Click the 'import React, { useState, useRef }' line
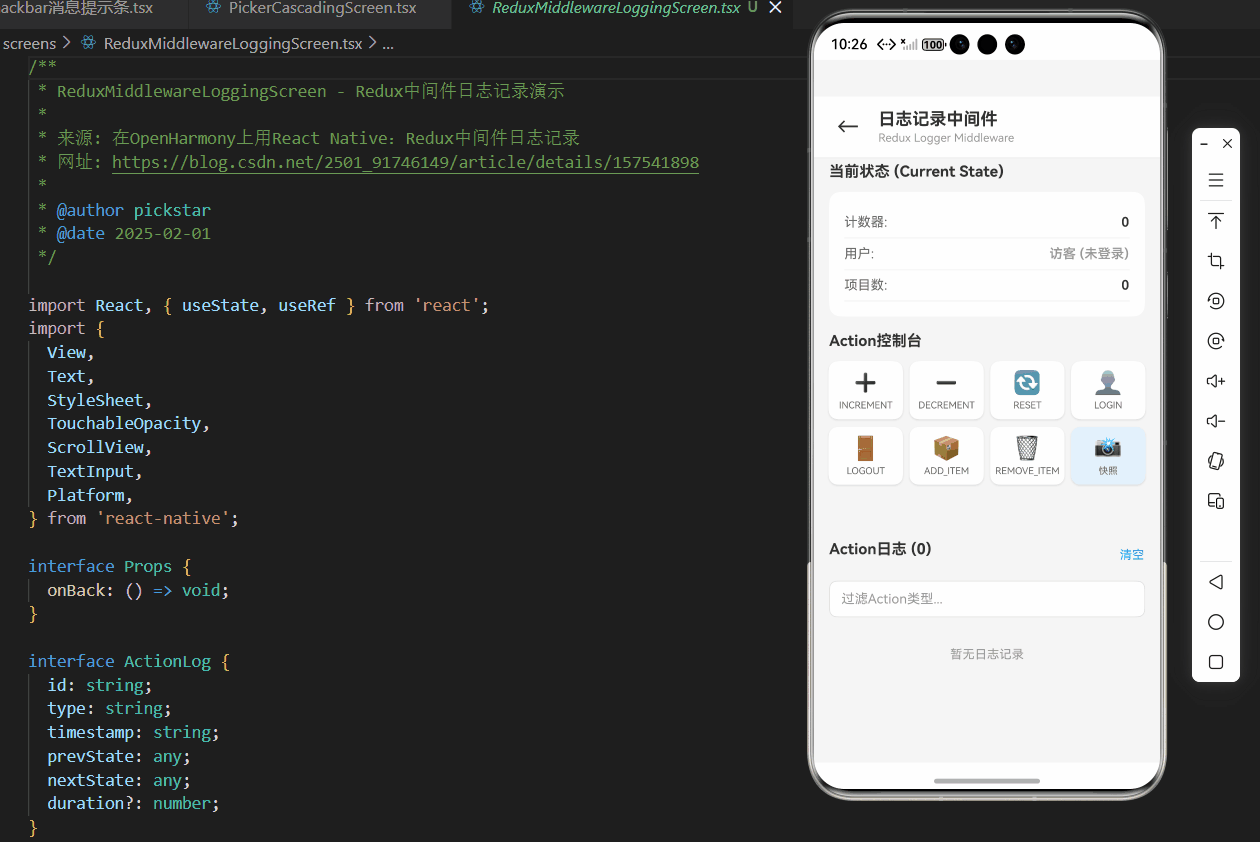This screenshot has width=1260, height=842. [x=259, y=305]
